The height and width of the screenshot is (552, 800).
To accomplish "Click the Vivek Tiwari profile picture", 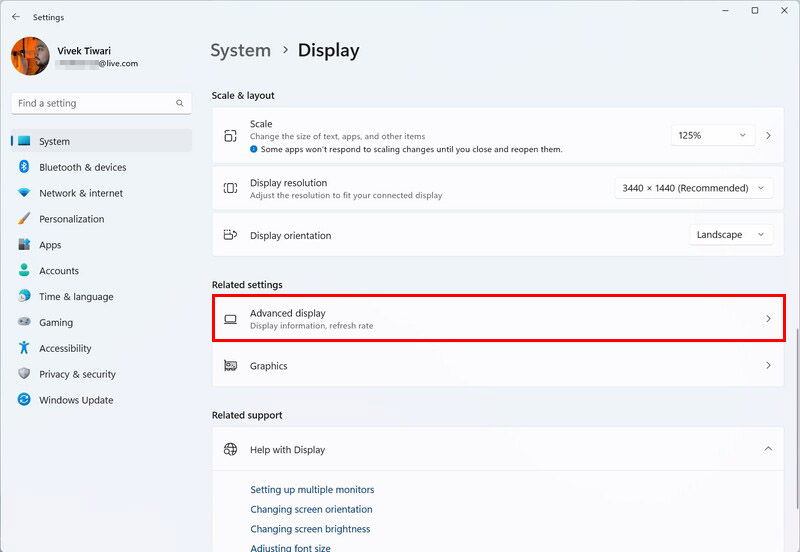I will pyautogui.click(x=30, y=56).
